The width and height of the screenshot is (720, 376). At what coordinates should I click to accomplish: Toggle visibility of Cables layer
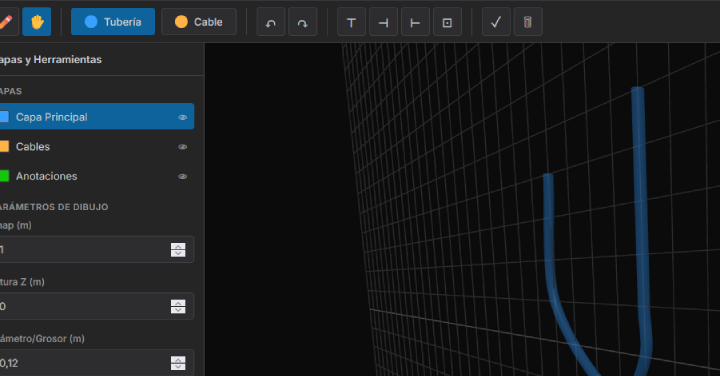pos(183,147)
